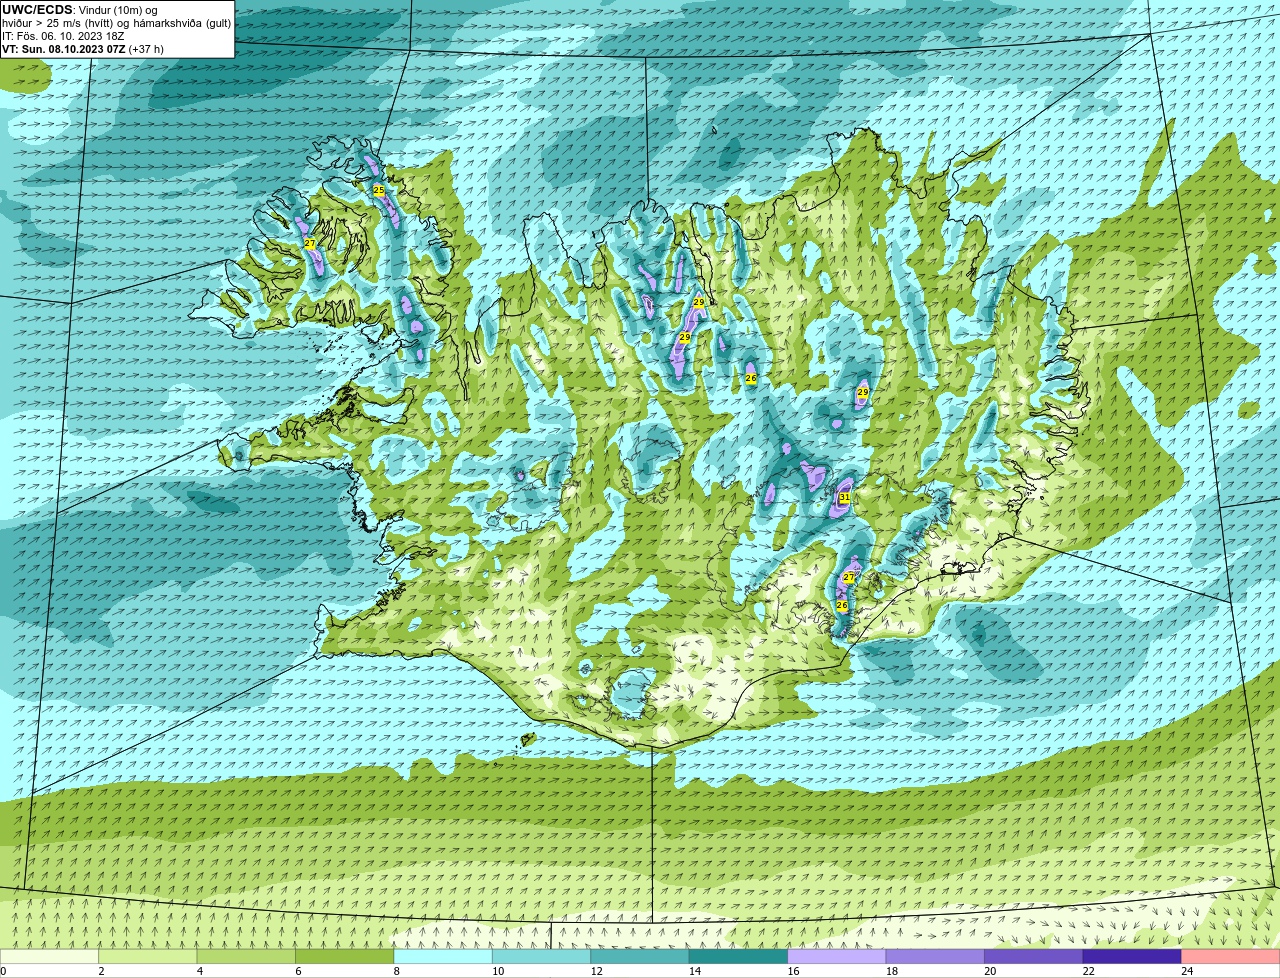This screenshot has height=978, width=1280.
Task: Select the light cyan 8–10 m/s legend swatch
Action: coord(443,956)
